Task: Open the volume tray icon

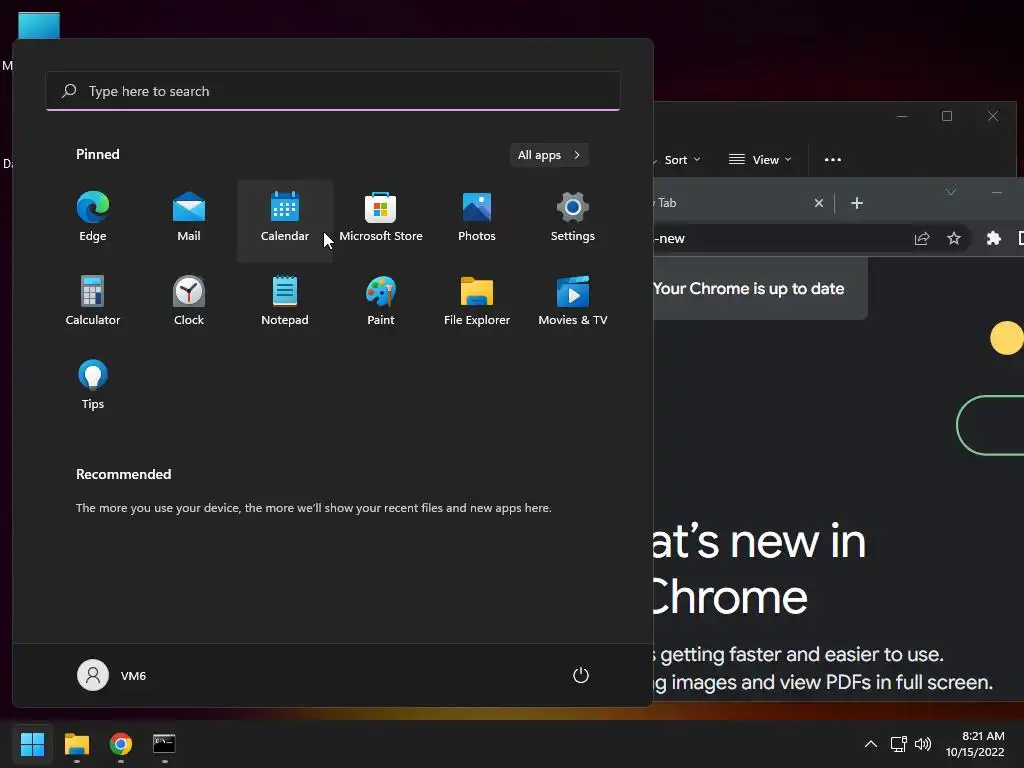Action: pyautogui.click(x=923, y=744)
